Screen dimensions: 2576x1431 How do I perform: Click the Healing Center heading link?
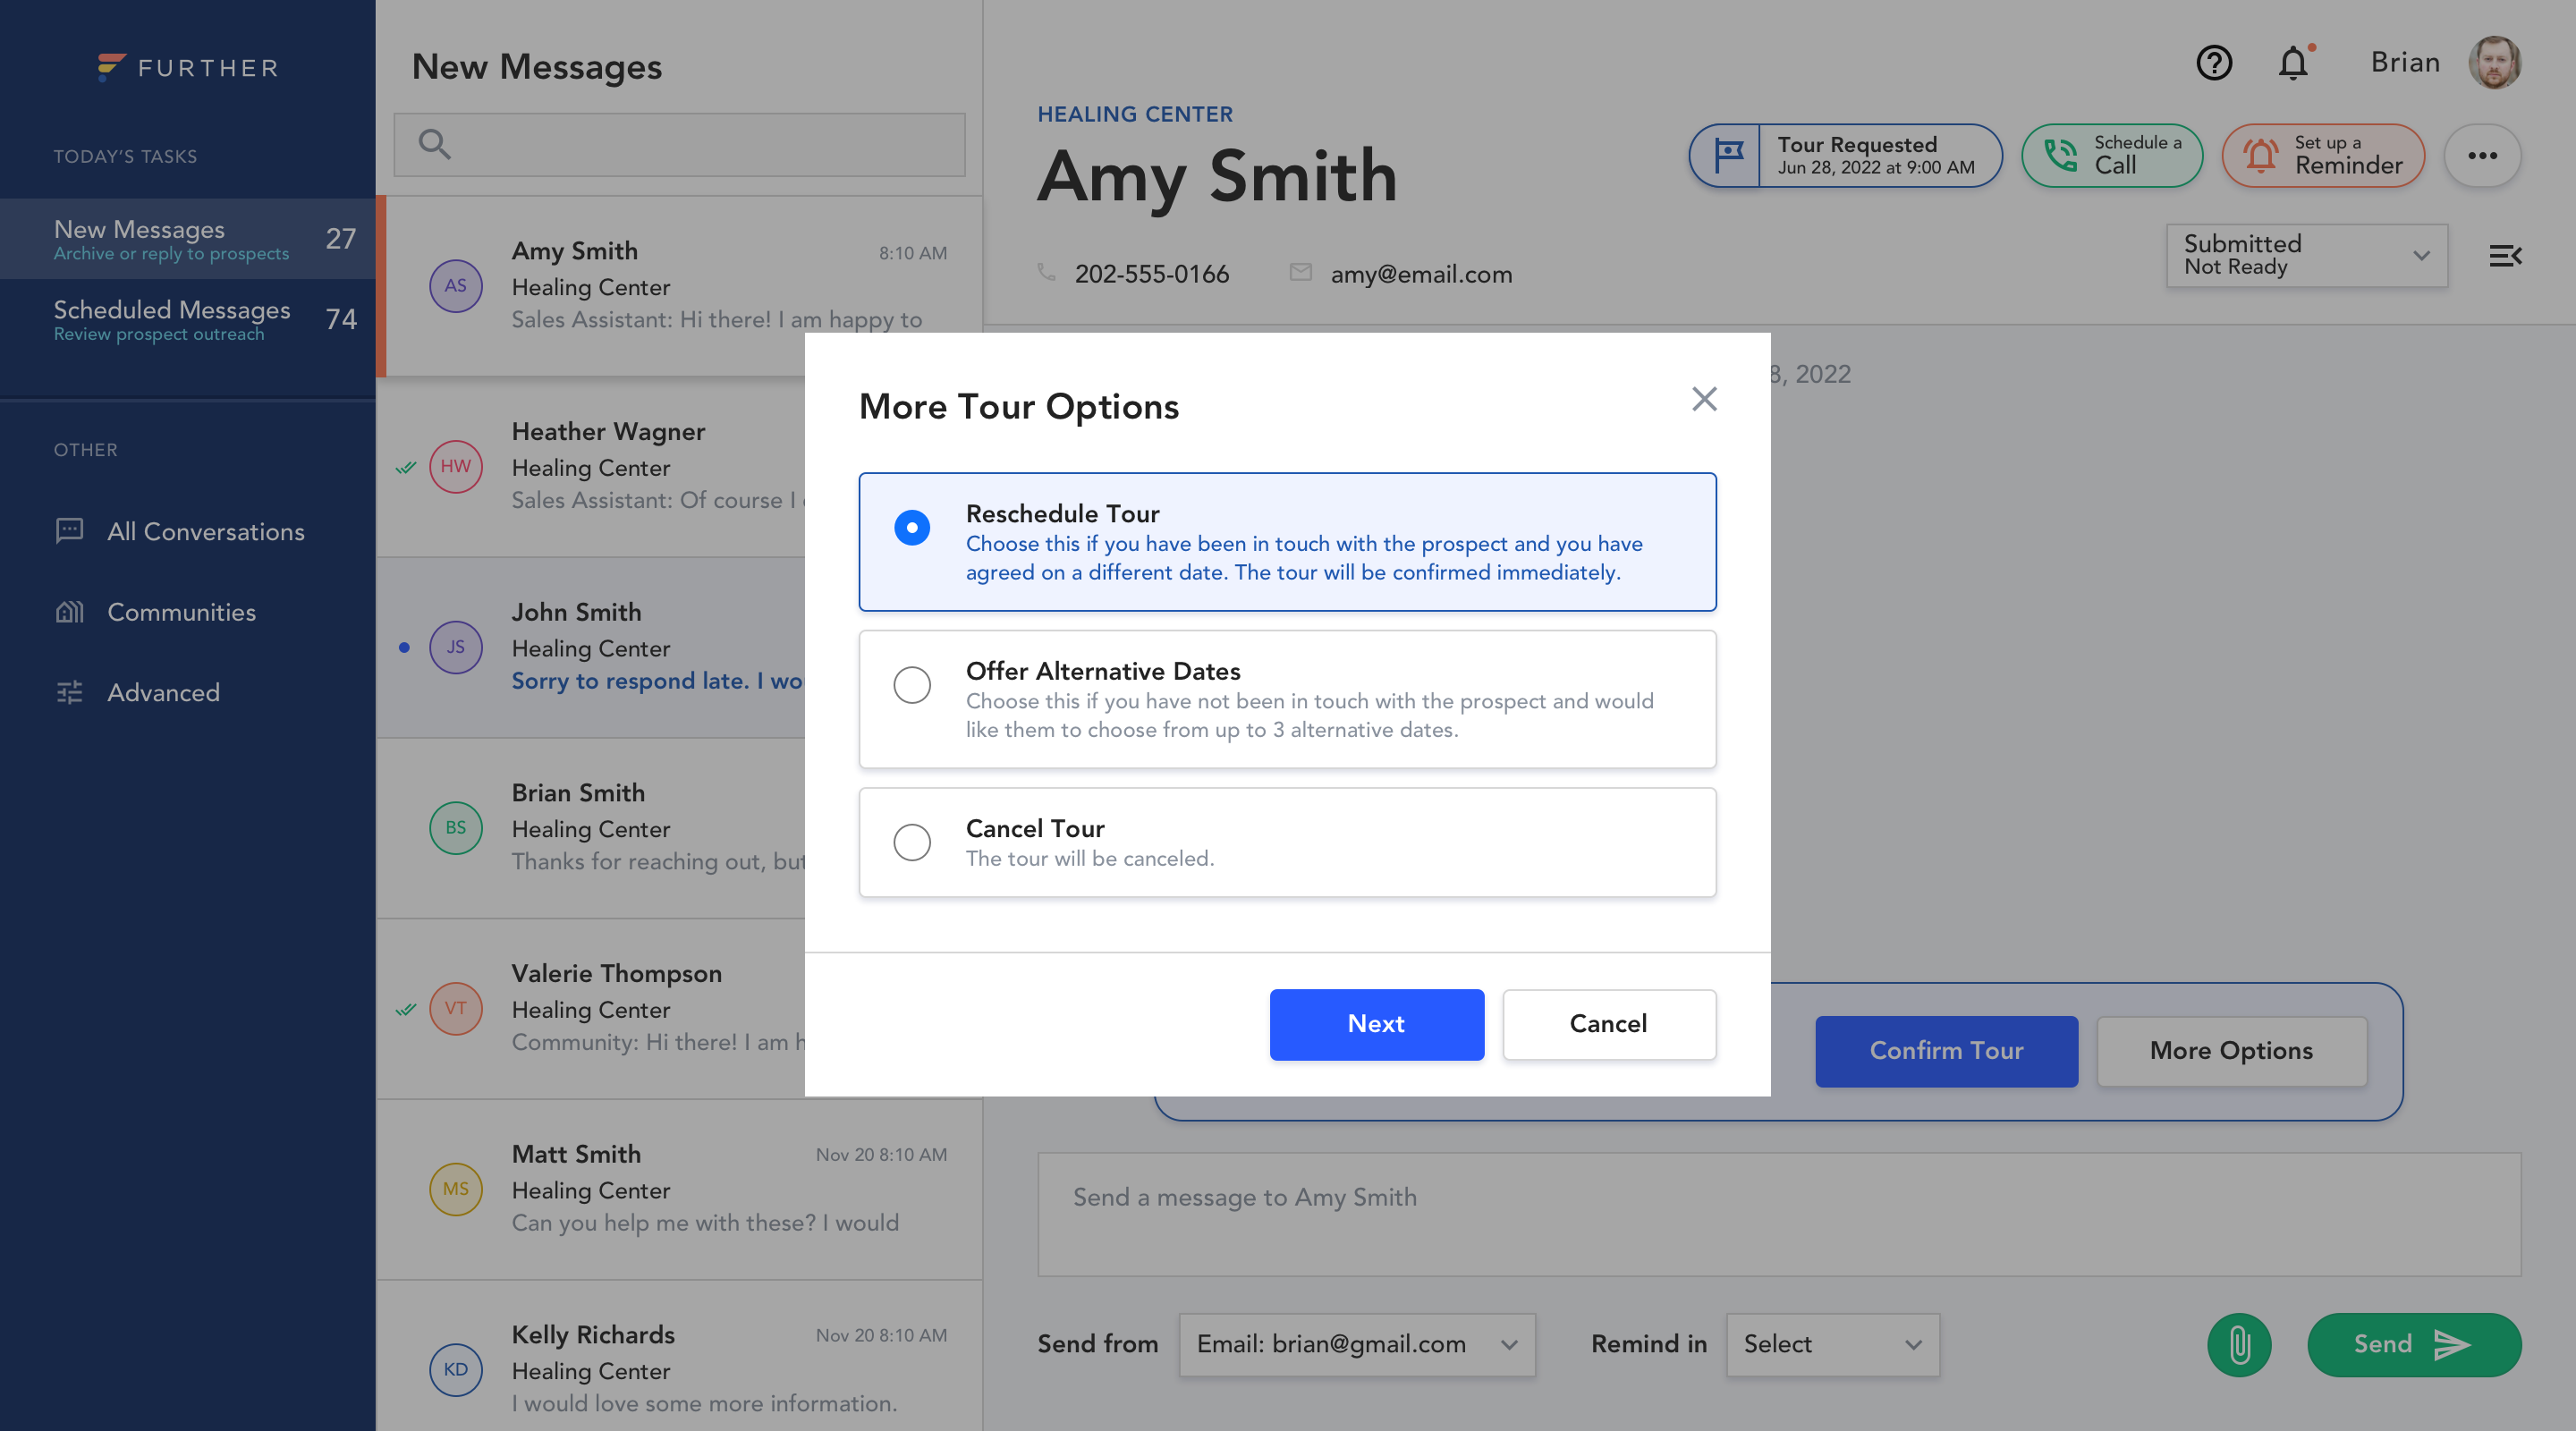tap(1135, 114)
